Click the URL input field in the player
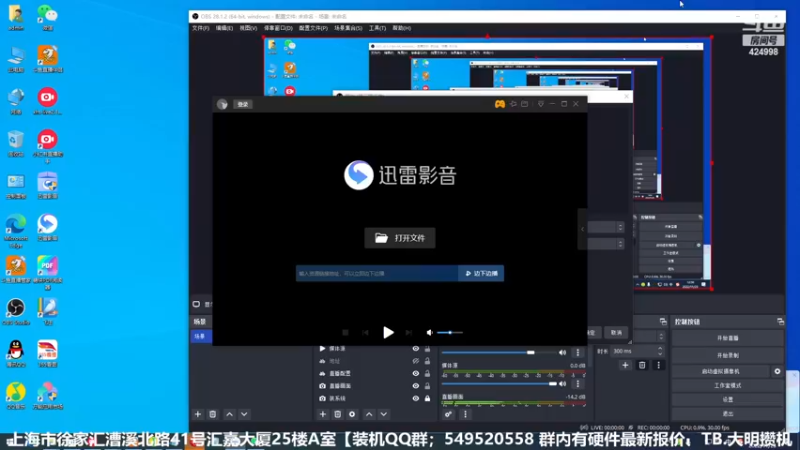This screenshot has width=800, height=450. point(377,273)
